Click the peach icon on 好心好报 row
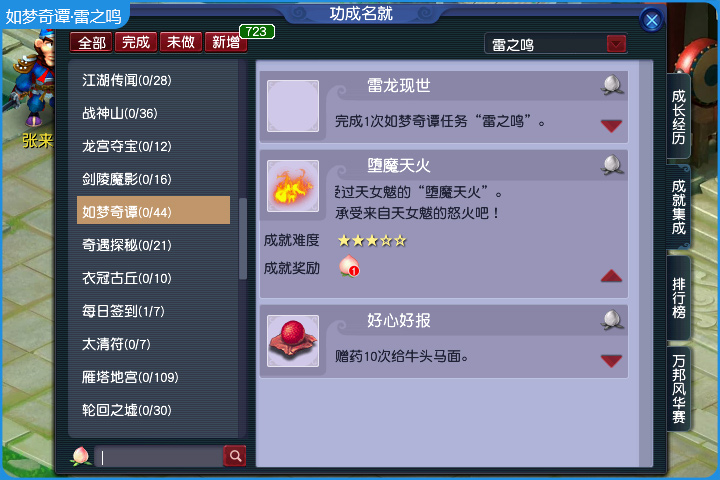Viewport: 720px width, 480px height. coord(612,320)
